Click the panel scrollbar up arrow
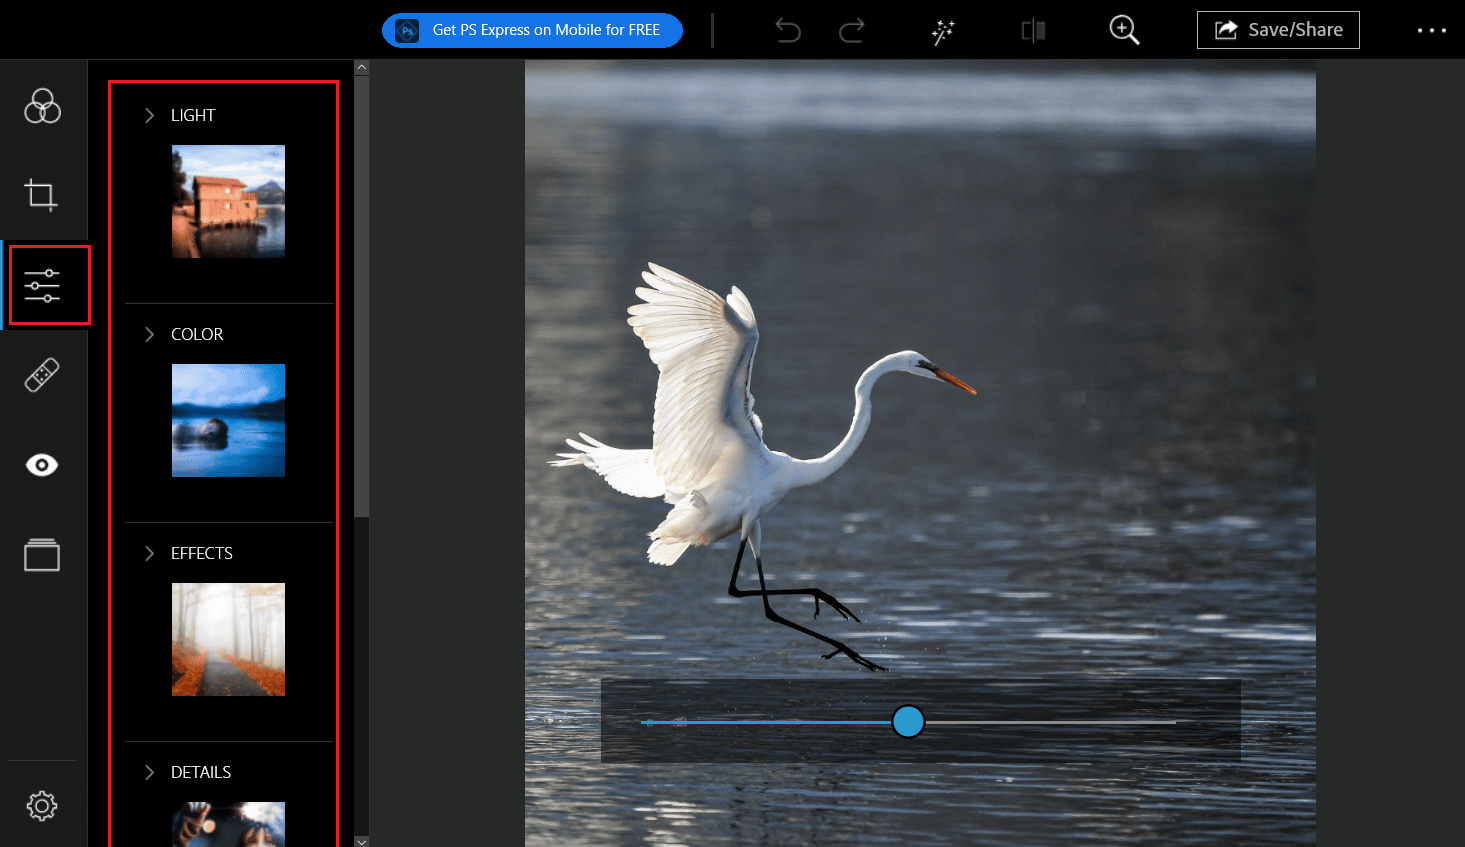This screenshot has width=1465, height=847. tap(362, 67)
